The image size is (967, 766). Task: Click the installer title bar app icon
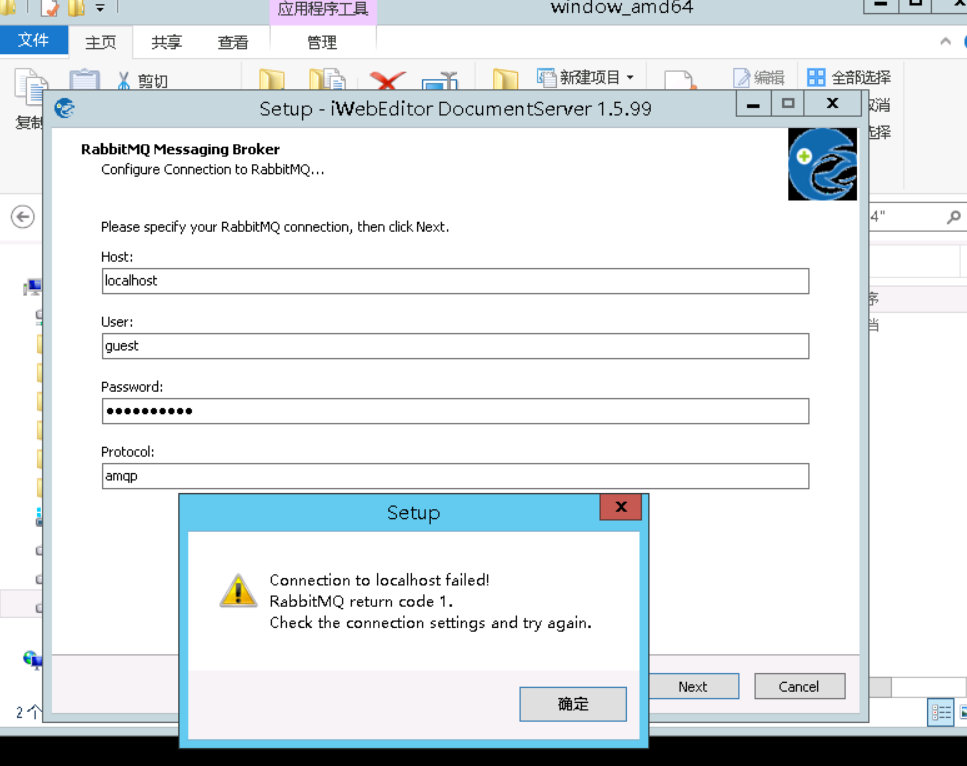(x=65, y=109)
